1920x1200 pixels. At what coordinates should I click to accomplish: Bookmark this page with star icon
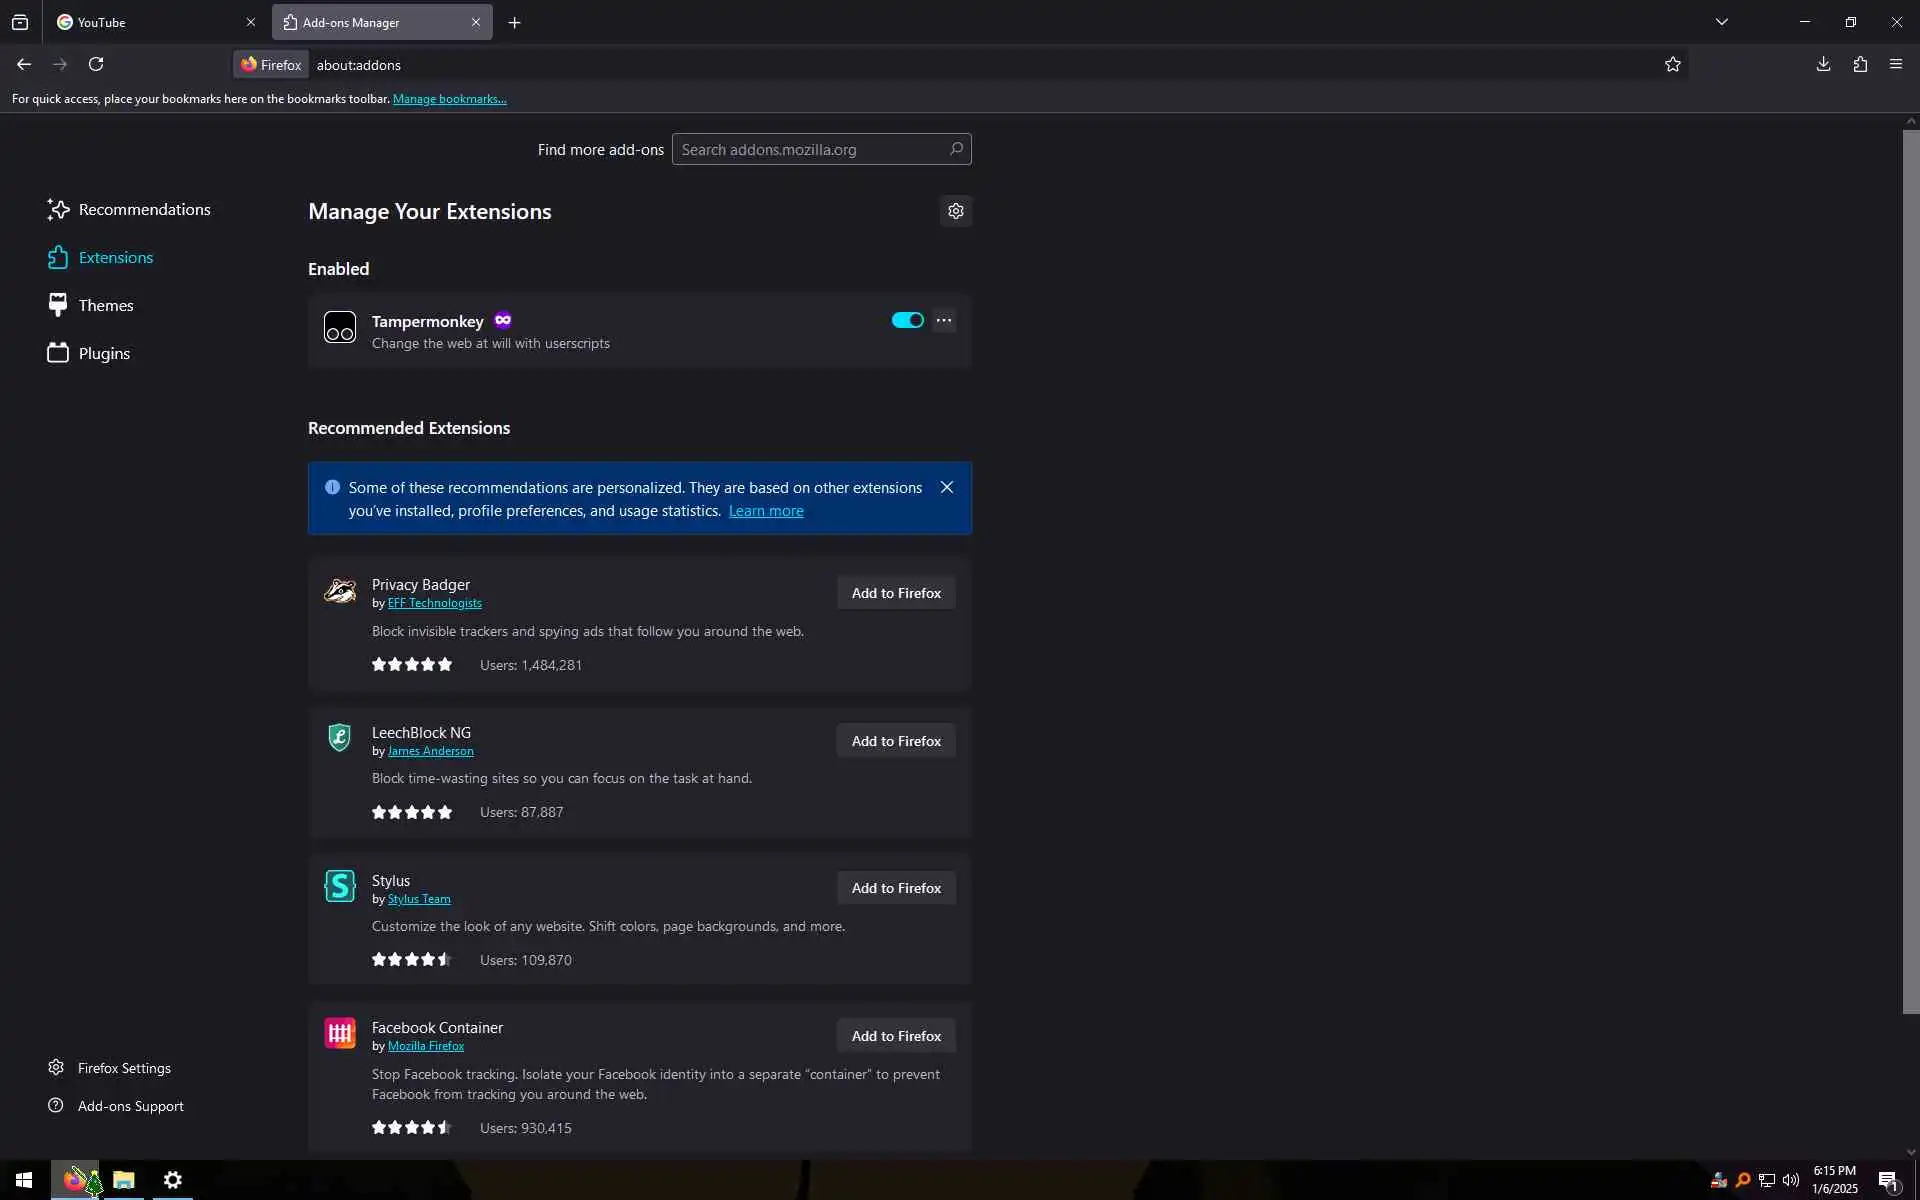(1673, 65)
